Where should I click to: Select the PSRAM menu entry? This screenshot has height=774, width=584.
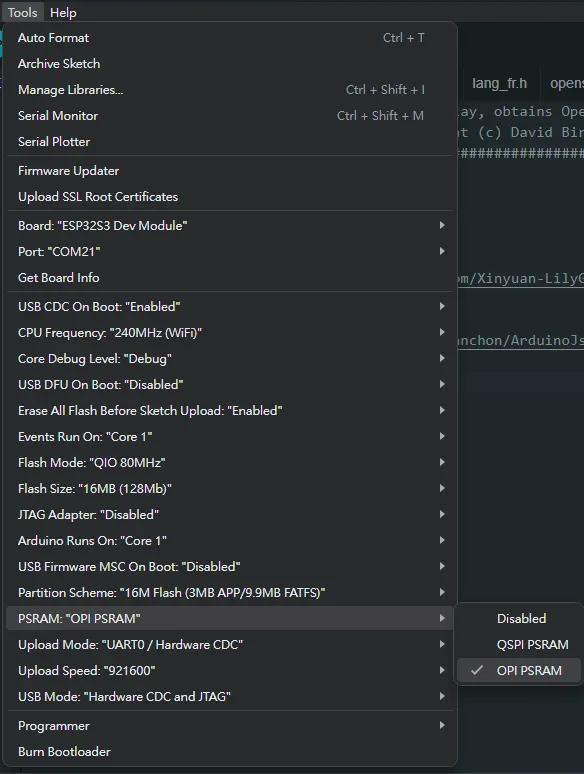click(230, 619)
